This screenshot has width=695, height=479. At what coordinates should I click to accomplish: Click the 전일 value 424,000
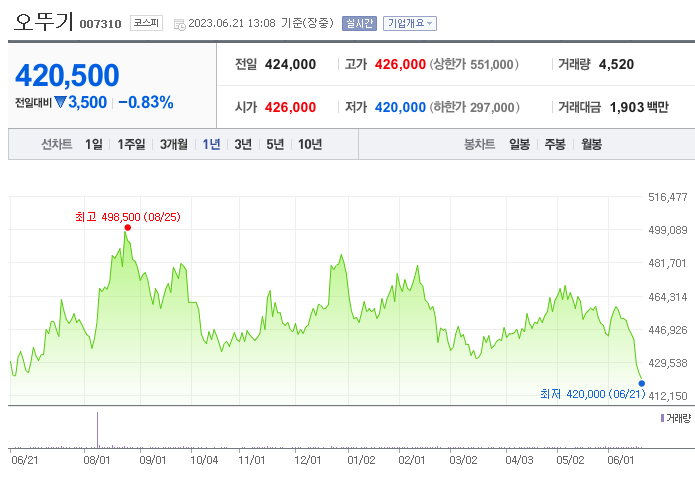tap(290, 64)
